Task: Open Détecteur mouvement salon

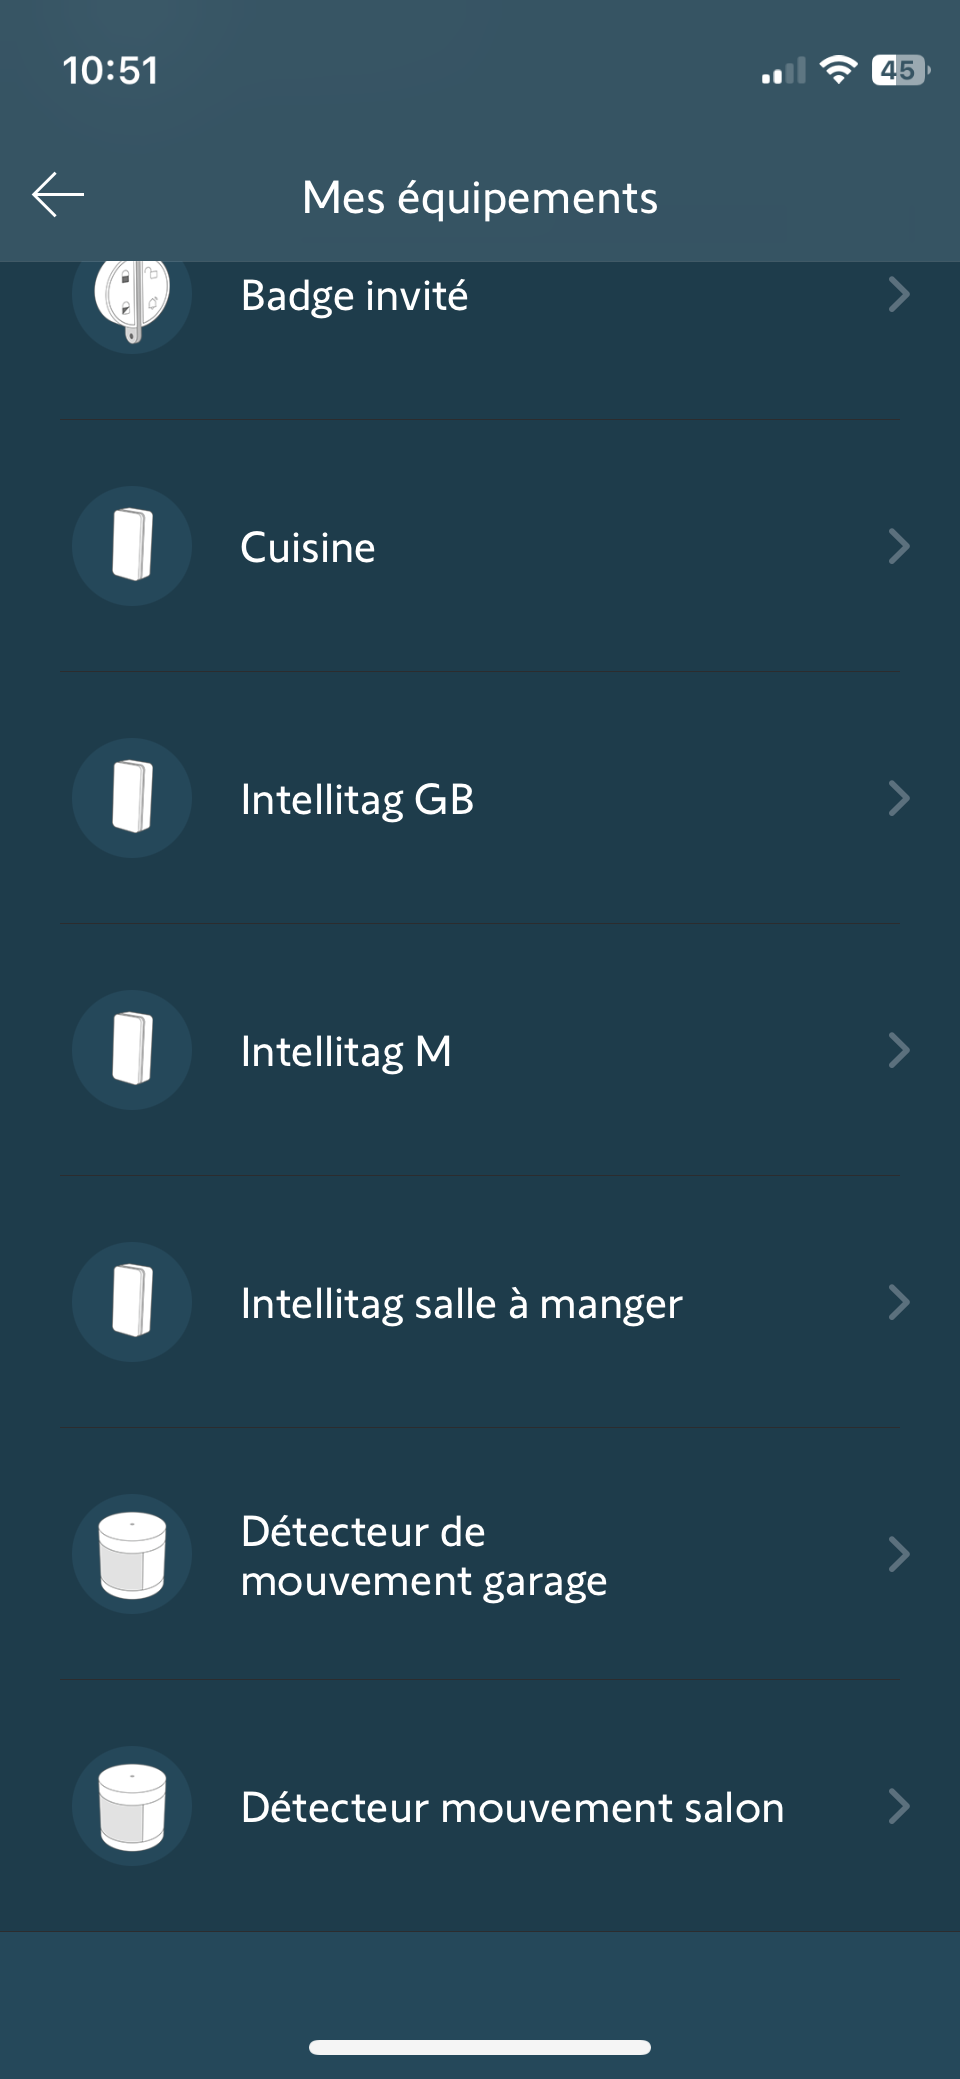Action: pyautogui.click(x=512, y=1808)
